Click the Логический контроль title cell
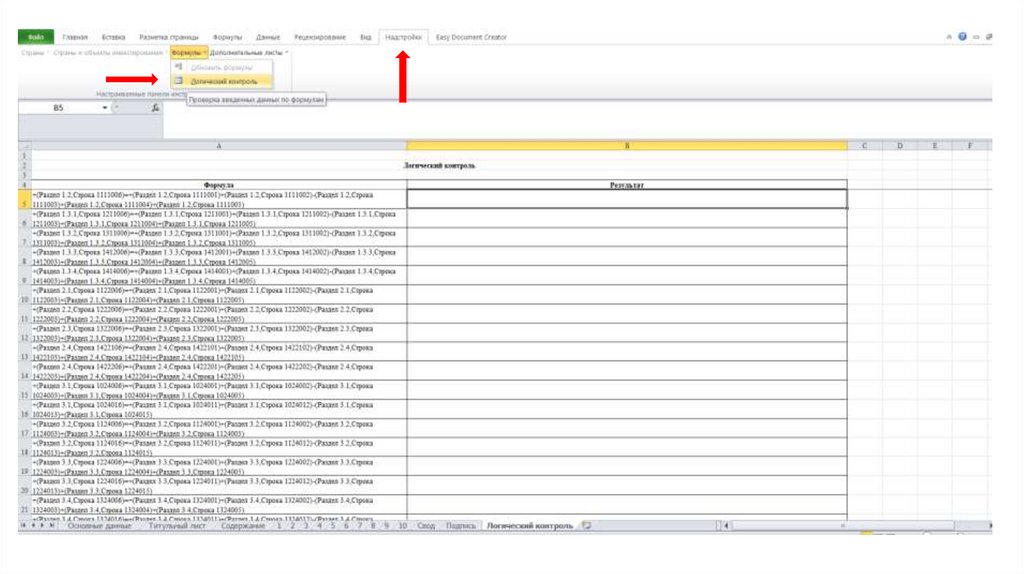Screen dimensions: 1024x574 439,166
